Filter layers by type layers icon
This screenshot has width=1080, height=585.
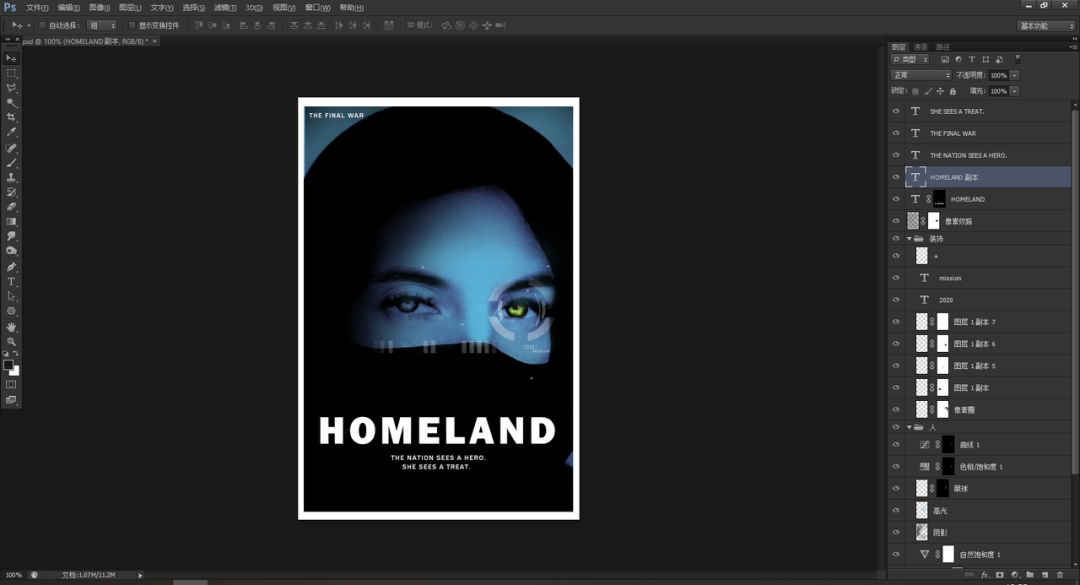click(x=972, y=60)
